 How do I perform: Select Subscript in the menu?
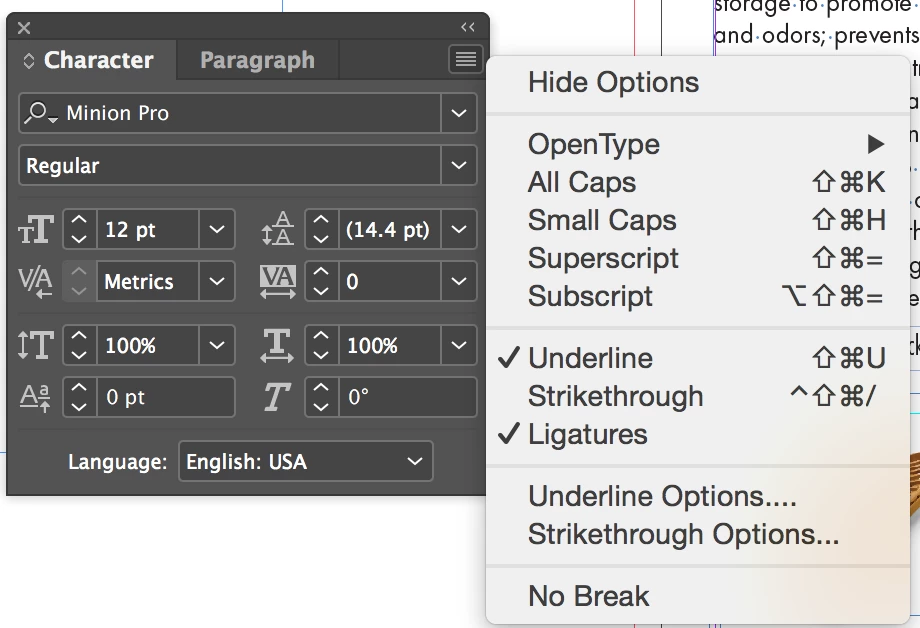(698, 296)
